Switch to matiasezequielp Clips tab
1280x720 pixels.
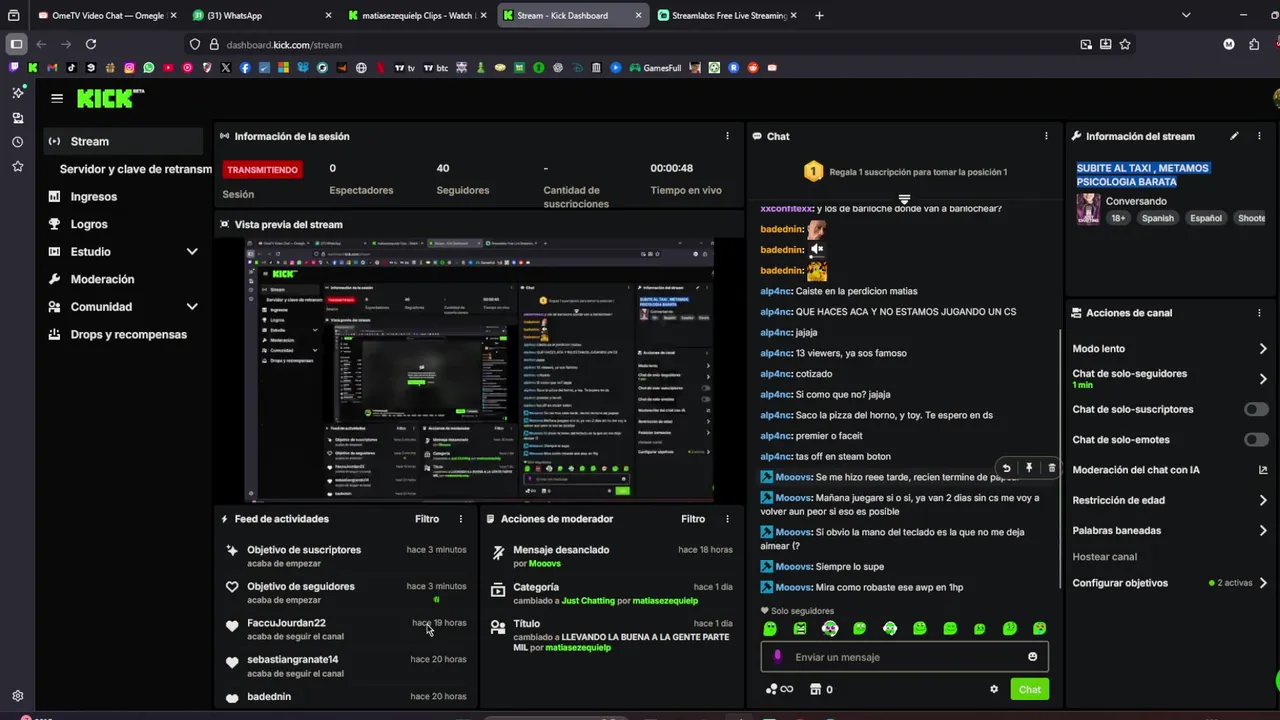pyautogui.click(x=415, y=15)
